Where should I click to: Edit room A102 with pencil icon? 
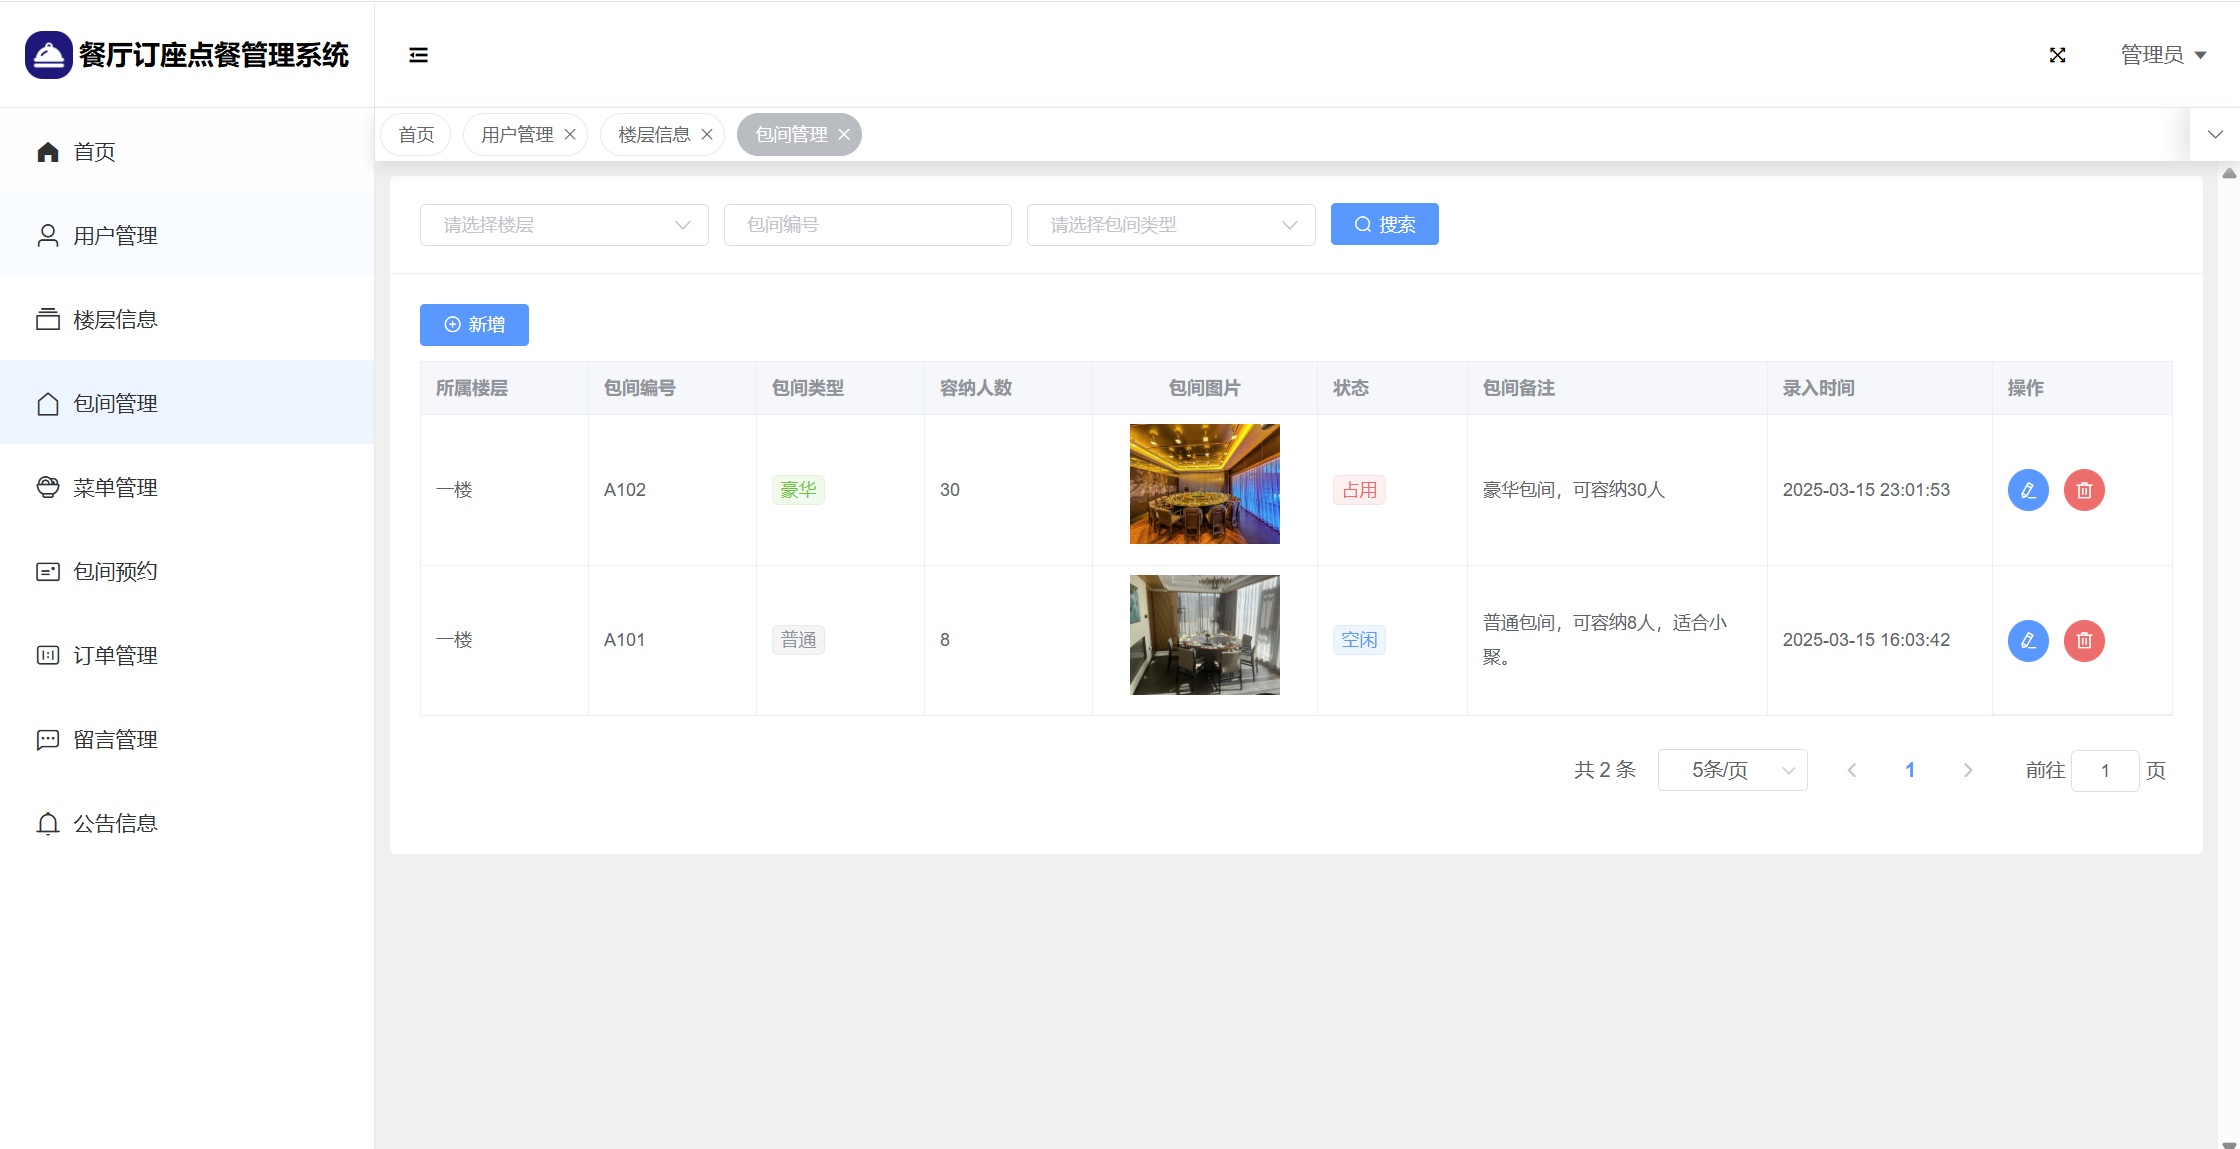[x=2028, y=490]
